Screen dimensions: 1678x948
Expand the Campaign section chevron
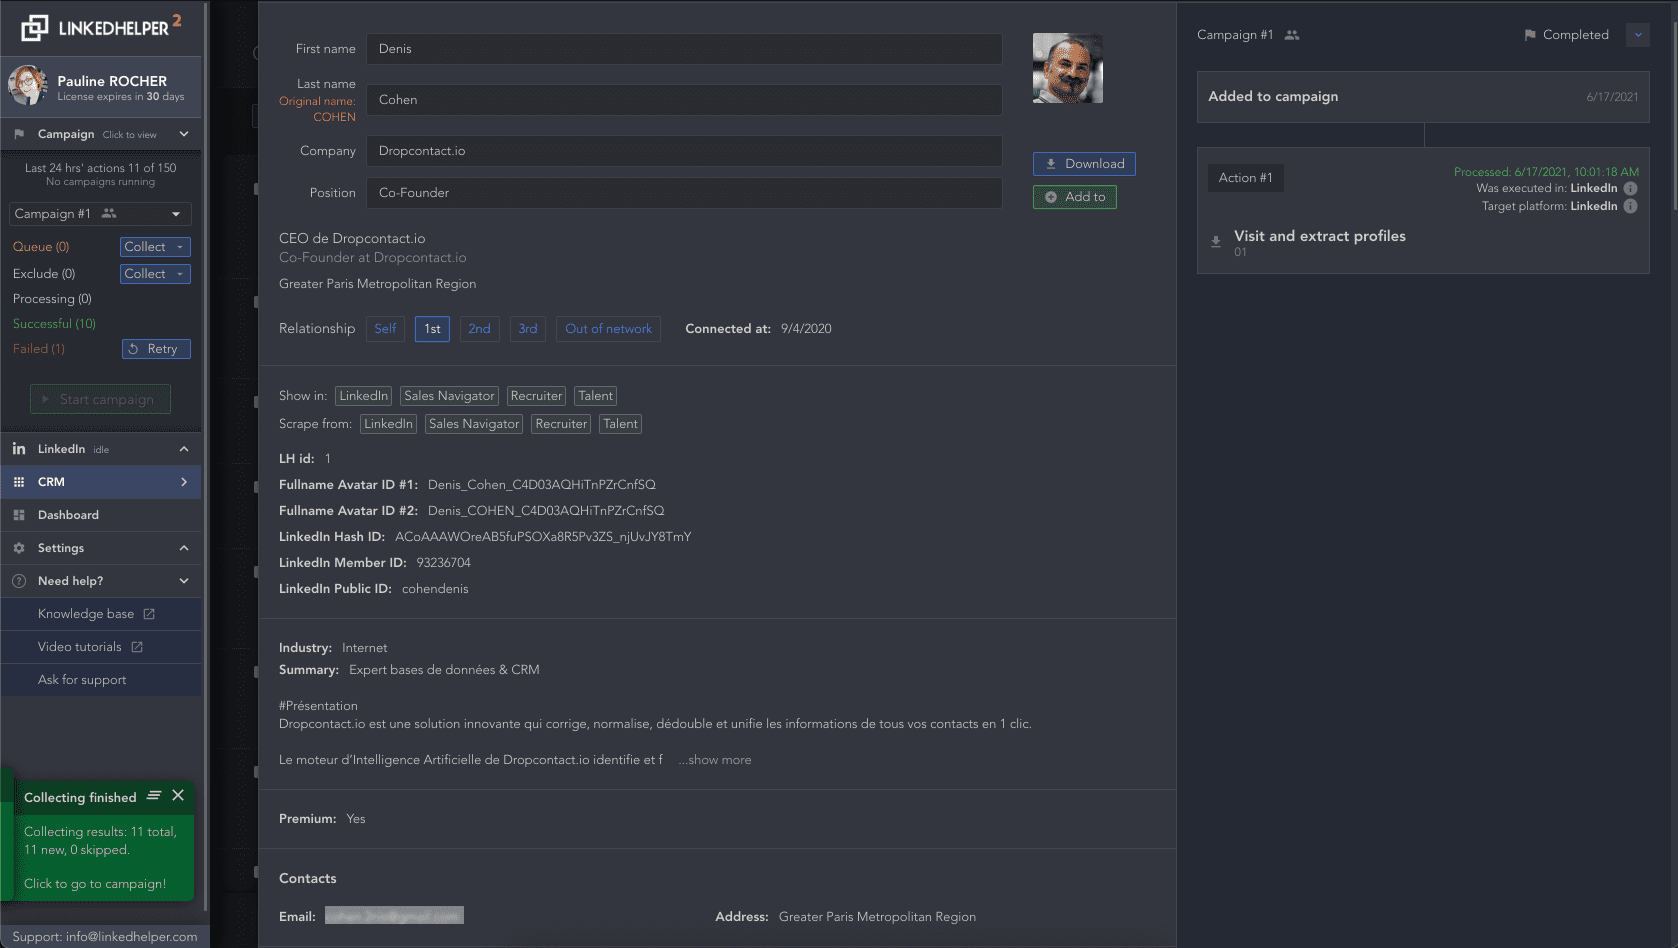(184, 134)
